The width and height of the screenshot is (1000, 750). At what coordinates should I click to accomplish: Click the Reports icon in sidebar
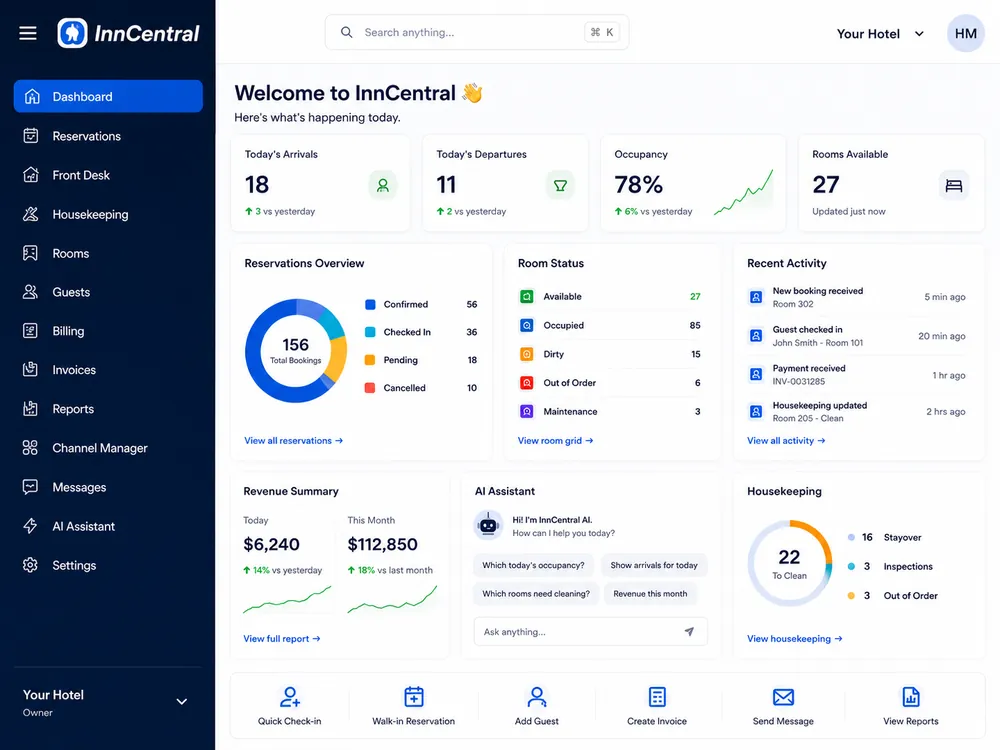(31, 409)
